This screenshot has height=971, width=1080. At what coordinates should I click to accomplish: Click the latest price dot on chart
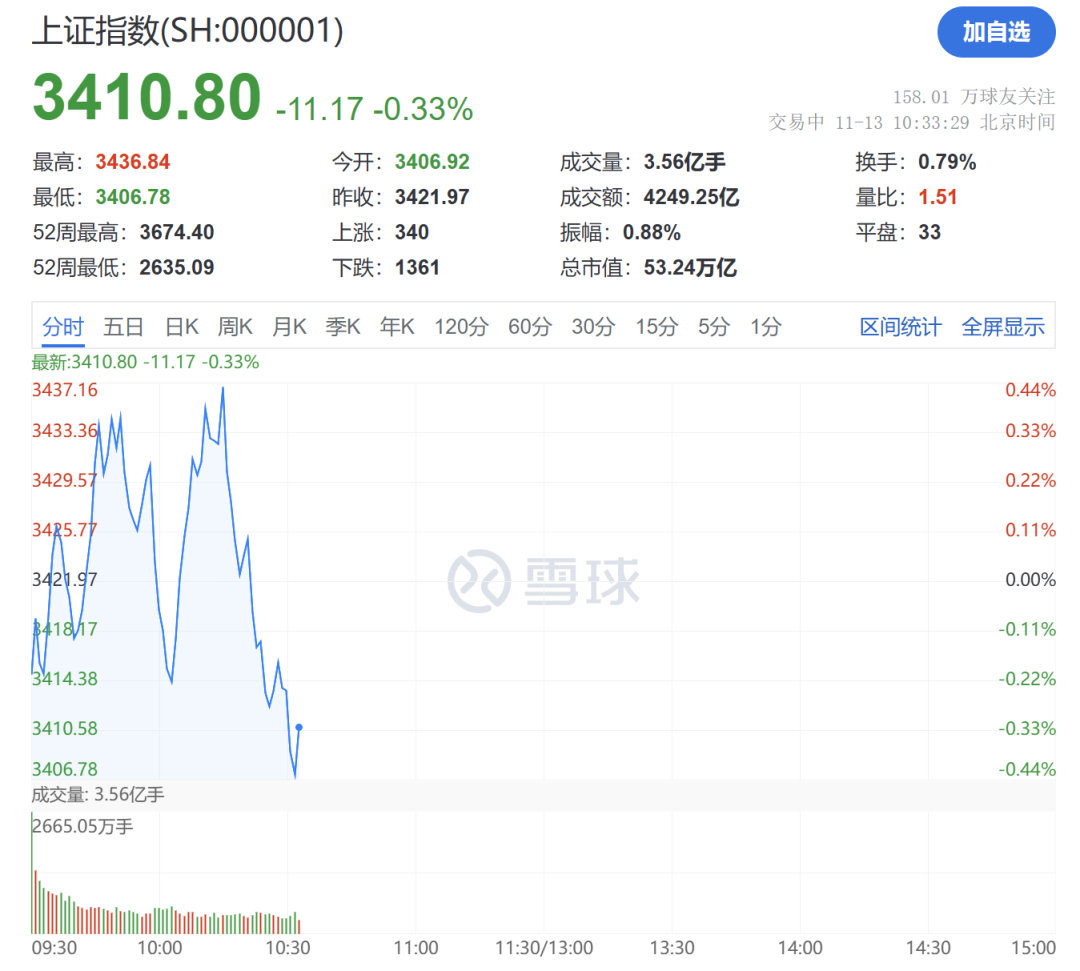click(x=299, y=727)
